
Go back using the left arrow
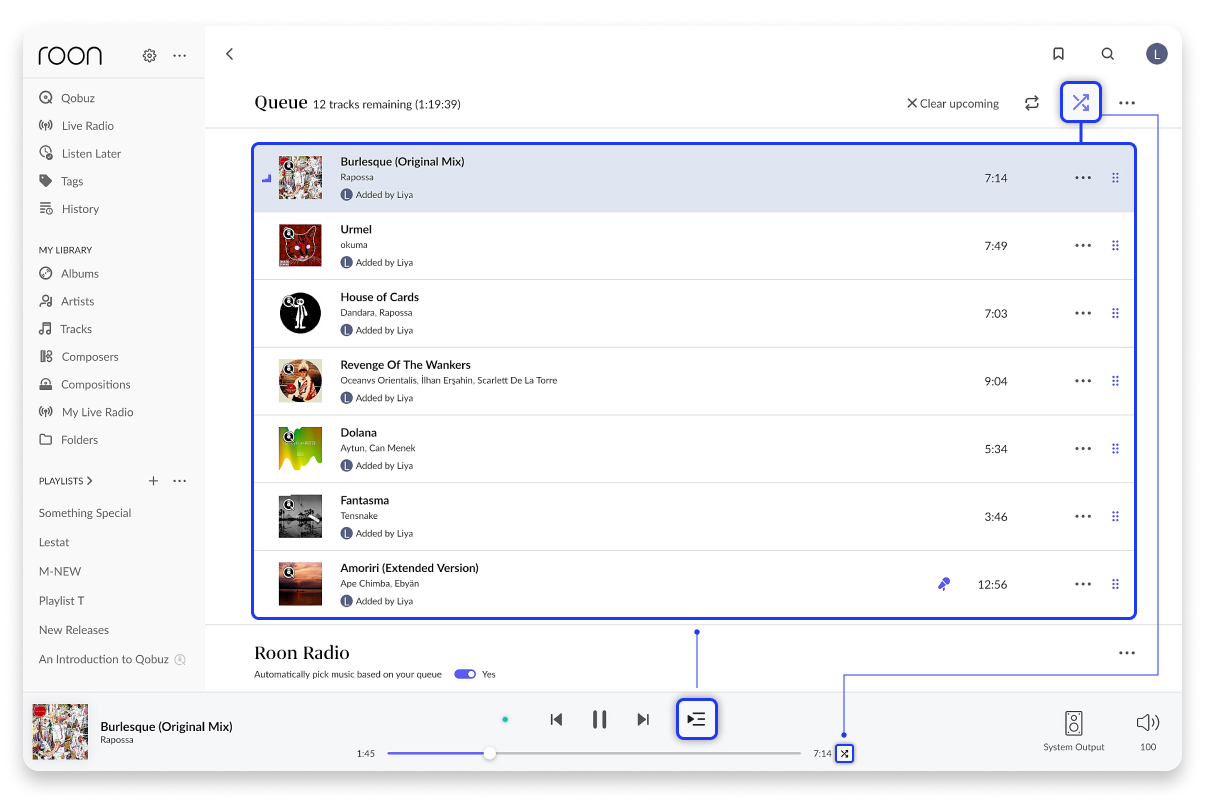(x=230, y=54)
